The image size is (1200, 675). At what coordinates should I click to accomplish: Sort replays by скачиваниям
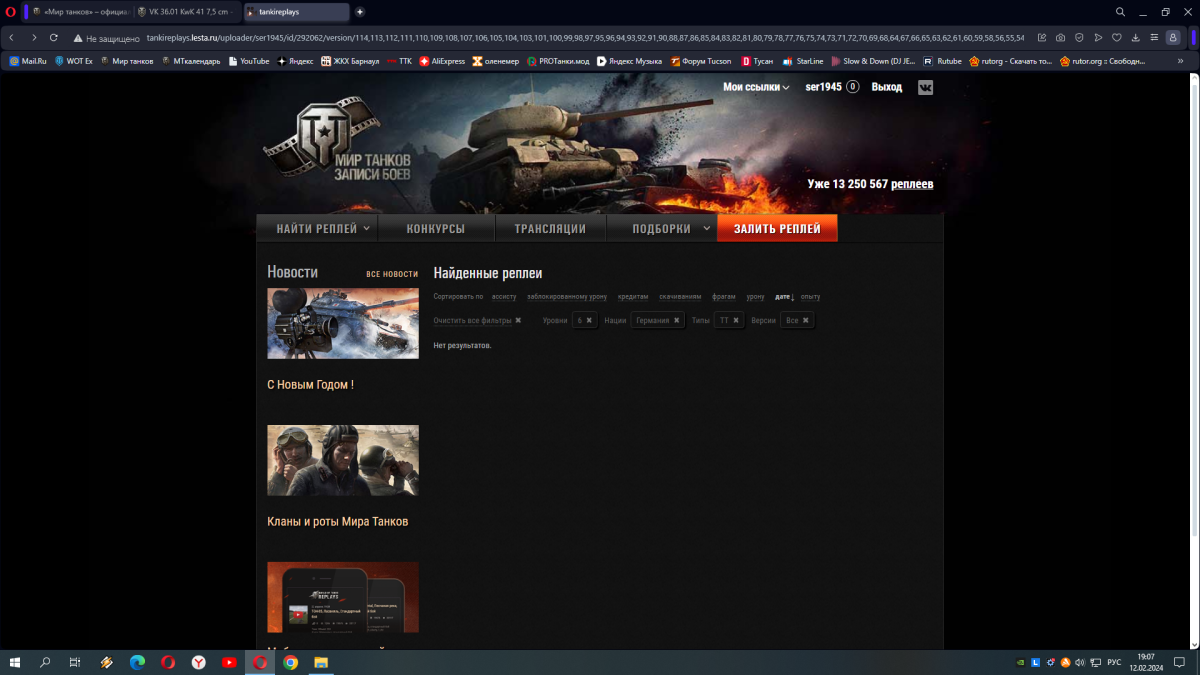coord(680,297)
